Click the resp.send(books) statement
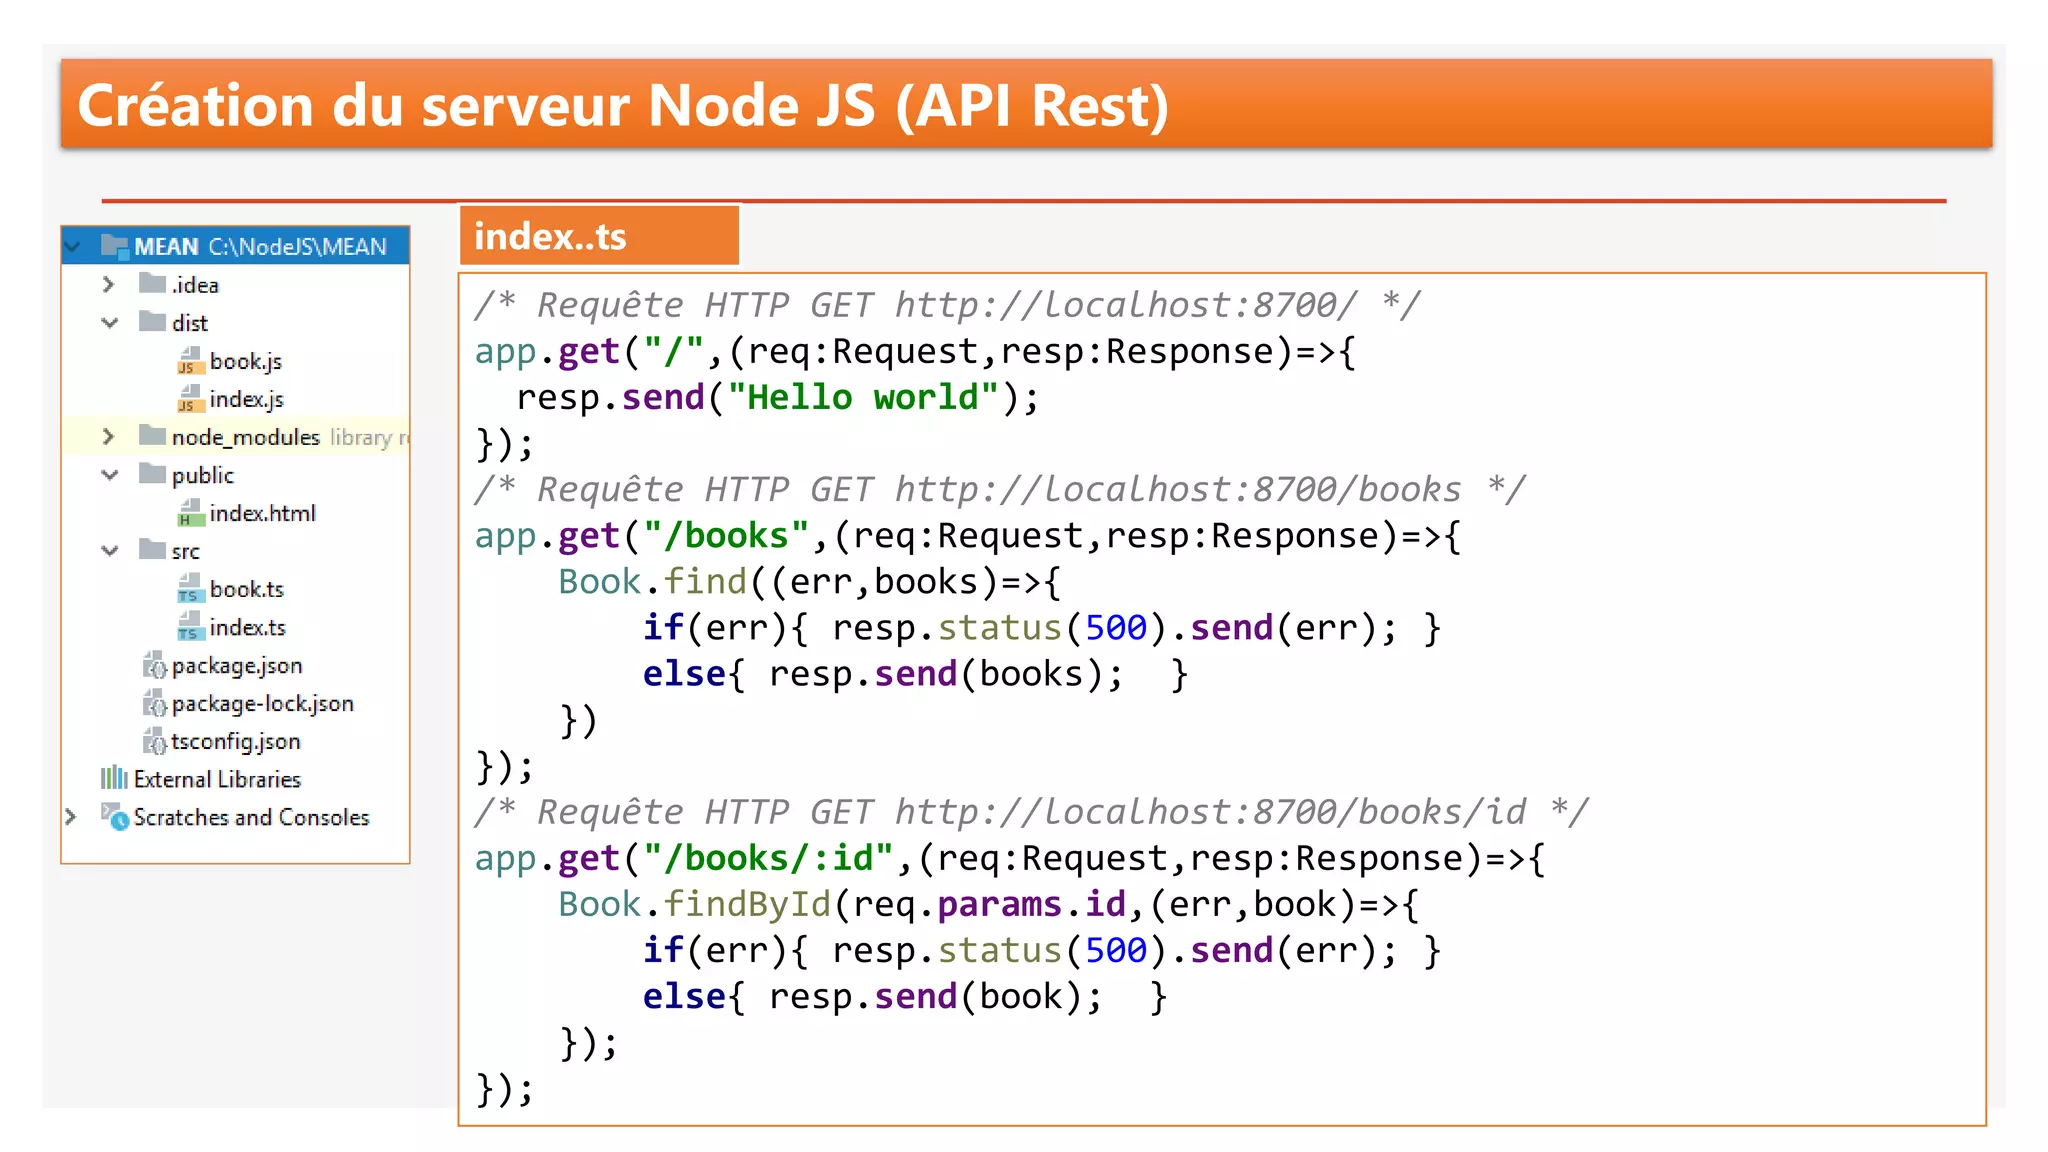This screenshot has width=2048, height=1152. click(x=946, y=674)
